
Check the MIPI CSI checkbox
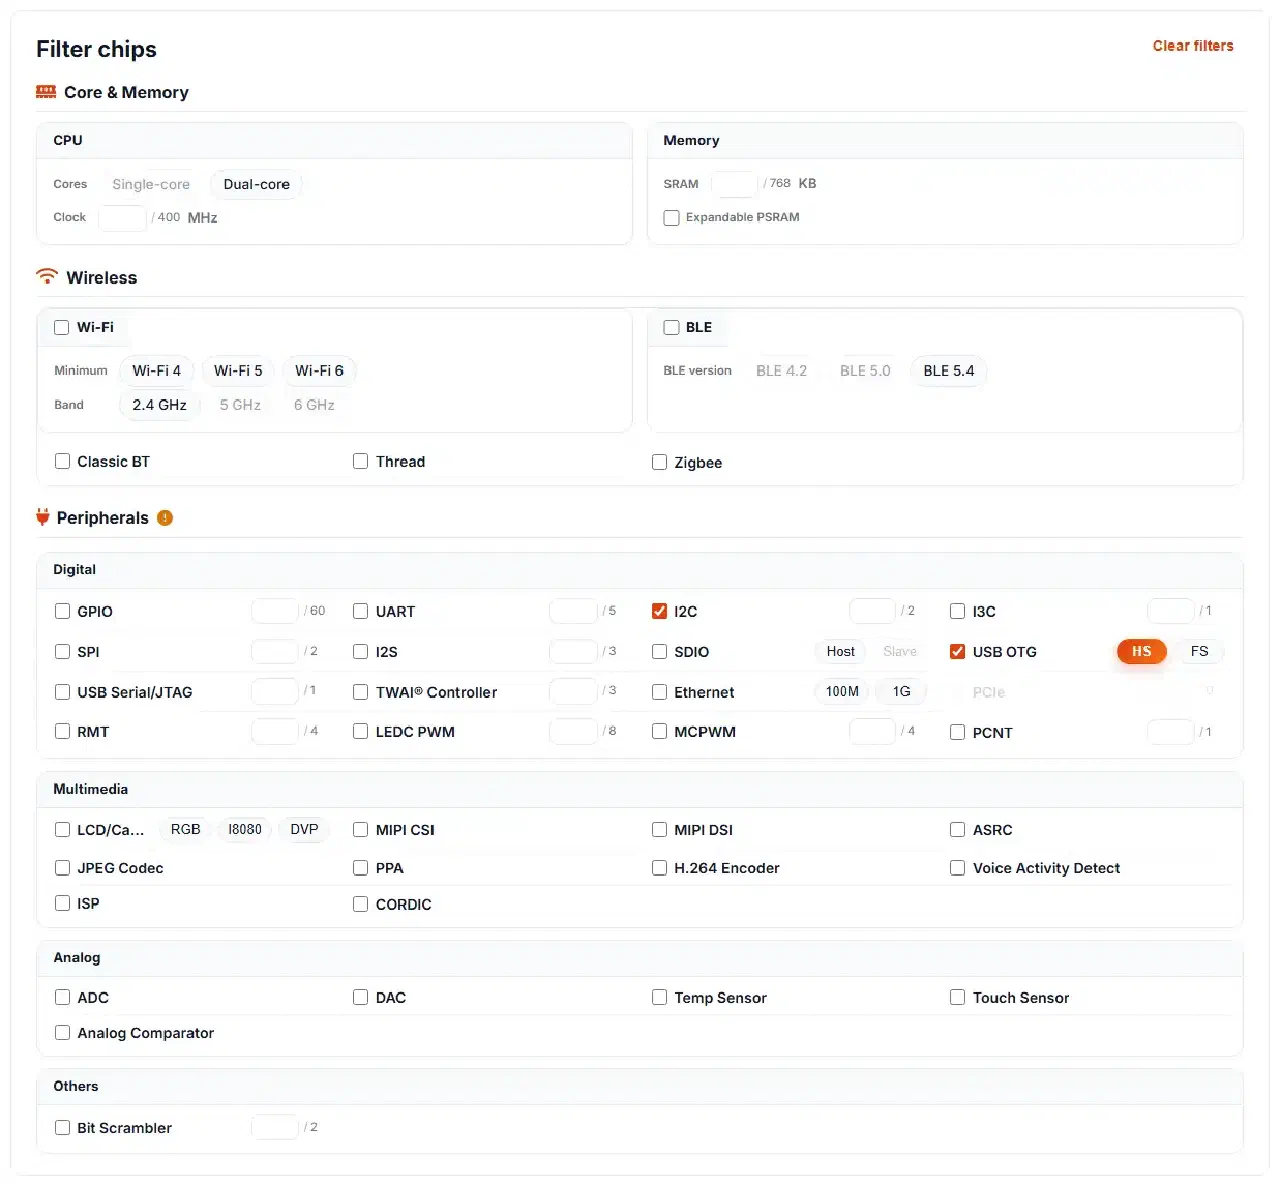coord(361,830)
